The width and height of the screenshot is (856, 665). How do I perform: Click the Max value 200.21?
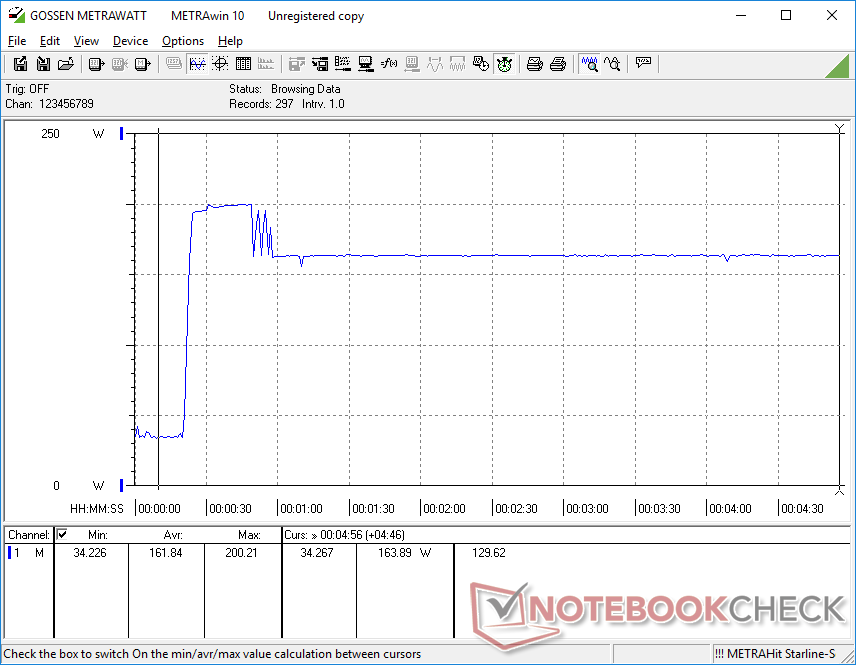(x=241, y=553)
